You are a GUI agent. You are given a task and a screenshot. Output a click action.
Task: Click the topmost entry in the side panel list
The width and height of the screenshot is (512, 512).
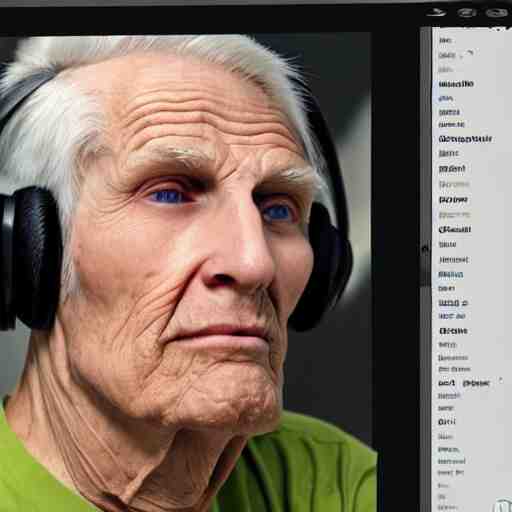[x=445, y=40]
